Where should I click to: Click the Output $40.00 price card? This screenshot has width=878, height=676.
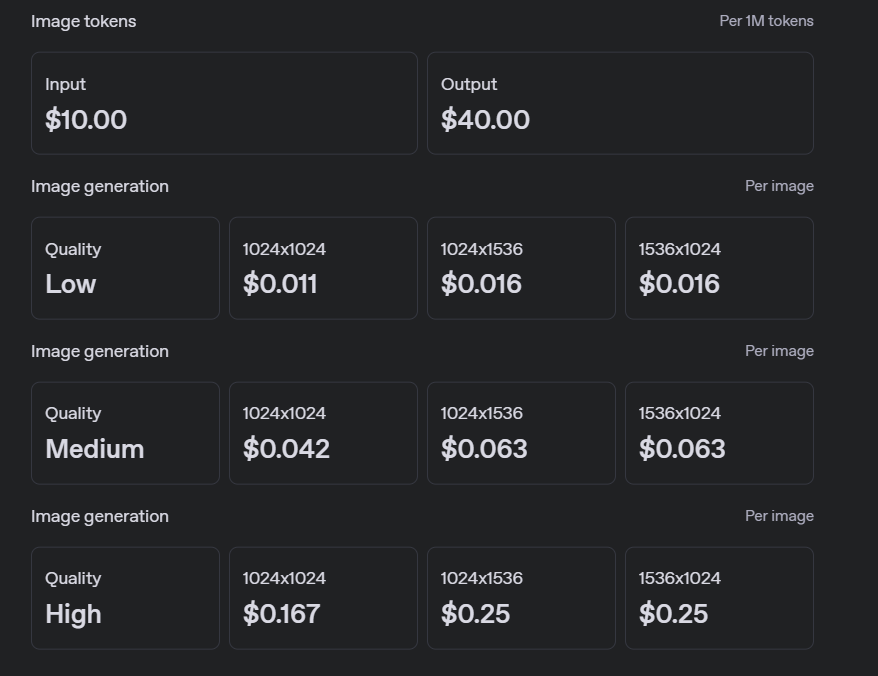point(620,103)
